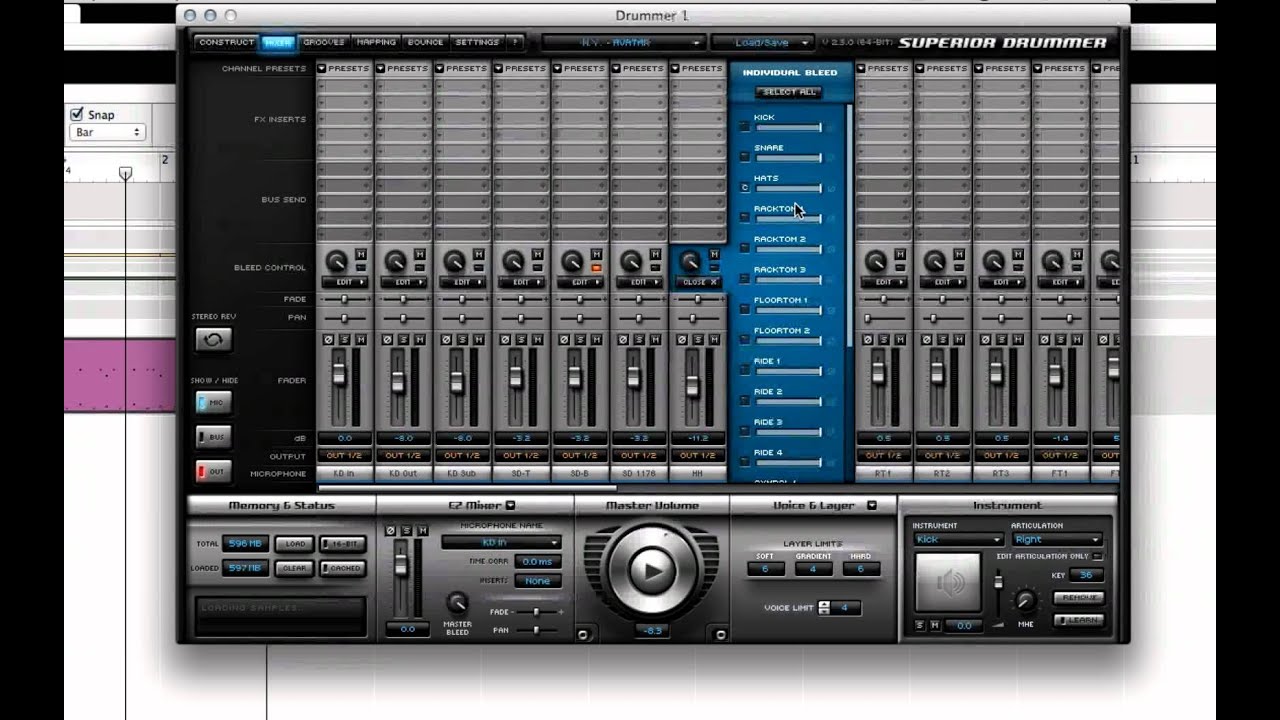Click the Clear button in Memory & Status
This screenshot has width=1280, height=720.
tap(294, 568)
